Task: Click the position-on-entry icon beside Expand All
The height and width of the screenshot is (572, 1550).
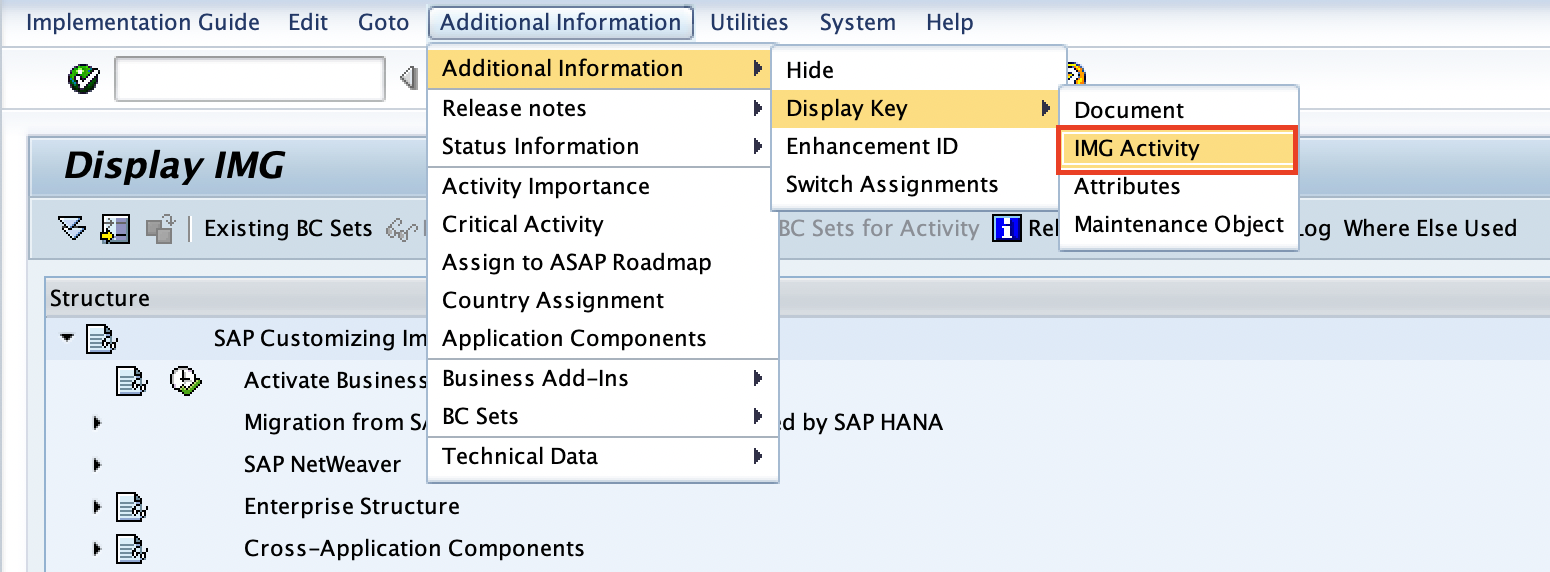Action: click(x=115, y=229)
